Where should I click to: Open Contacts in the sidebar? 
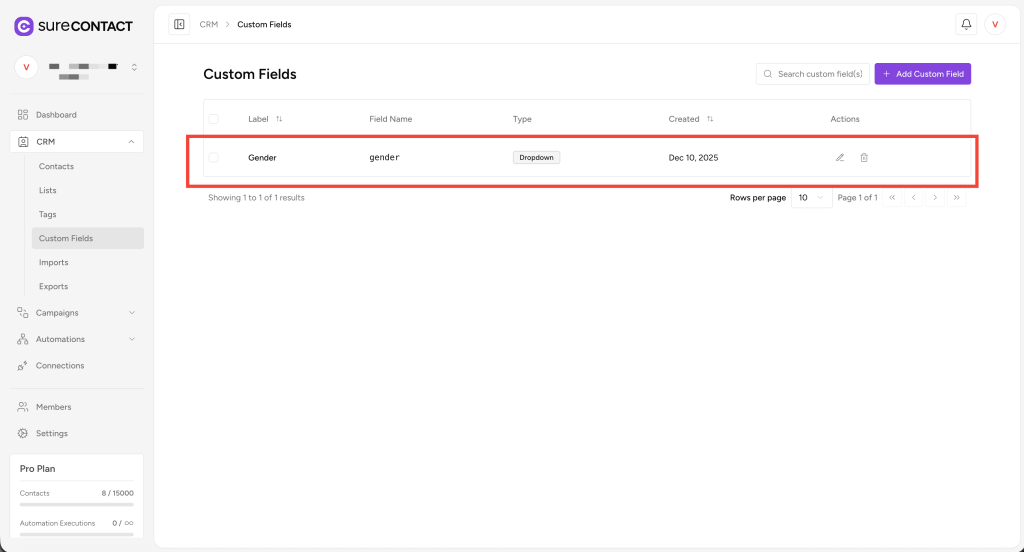click(x=56, y=166)
